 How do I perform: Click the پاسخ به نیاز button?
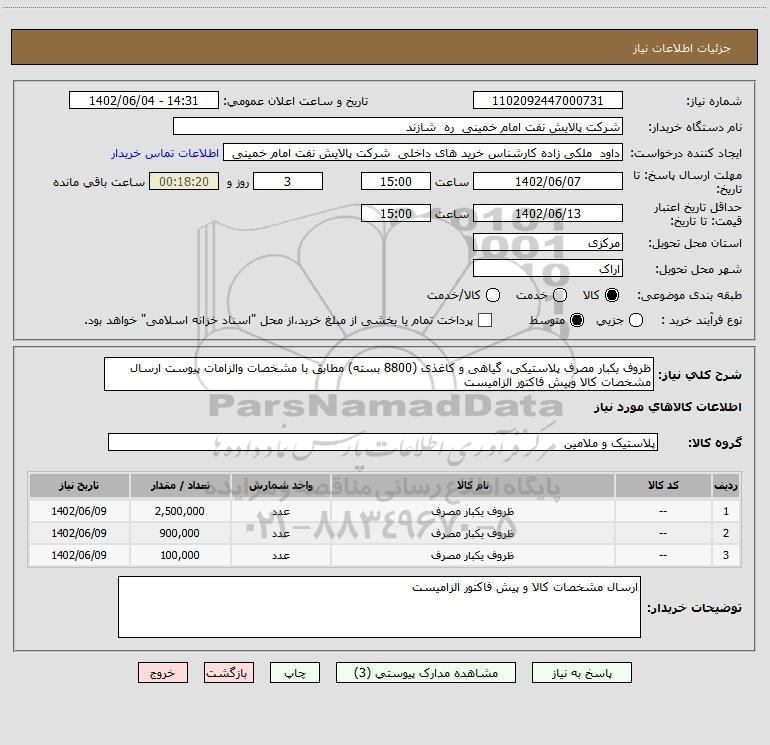[x=582, y=673]
